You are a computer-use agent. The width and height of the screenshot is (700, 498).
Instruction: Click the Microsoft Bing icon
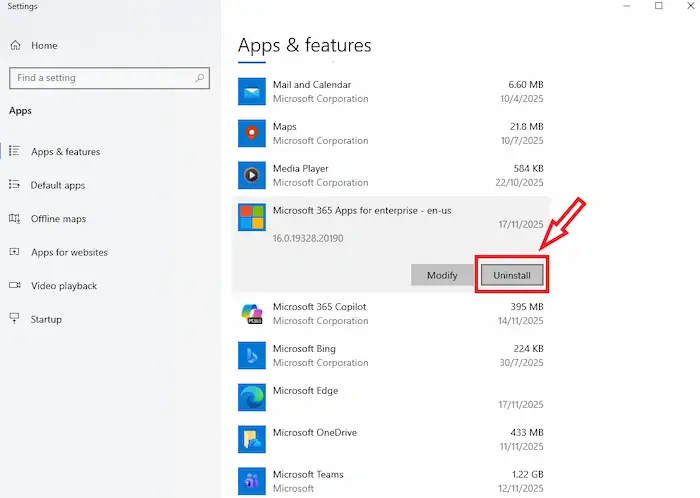252,355
